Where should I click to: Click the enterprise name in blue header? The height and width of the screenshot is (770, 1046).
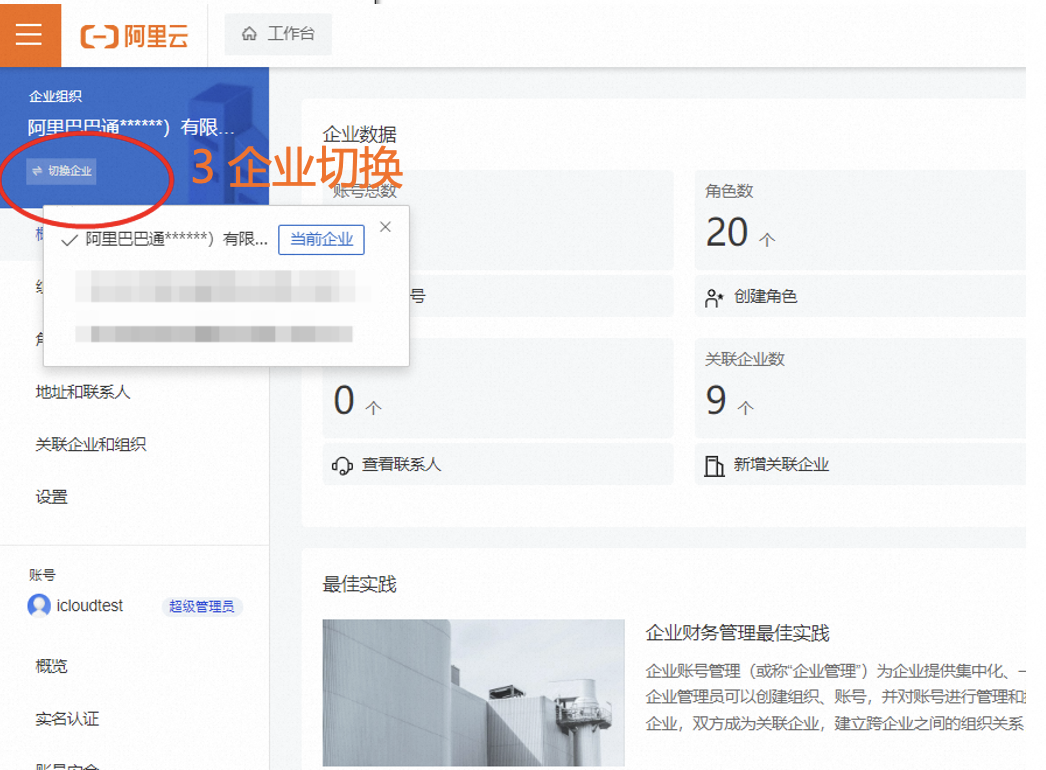click(x=131, y=127)
